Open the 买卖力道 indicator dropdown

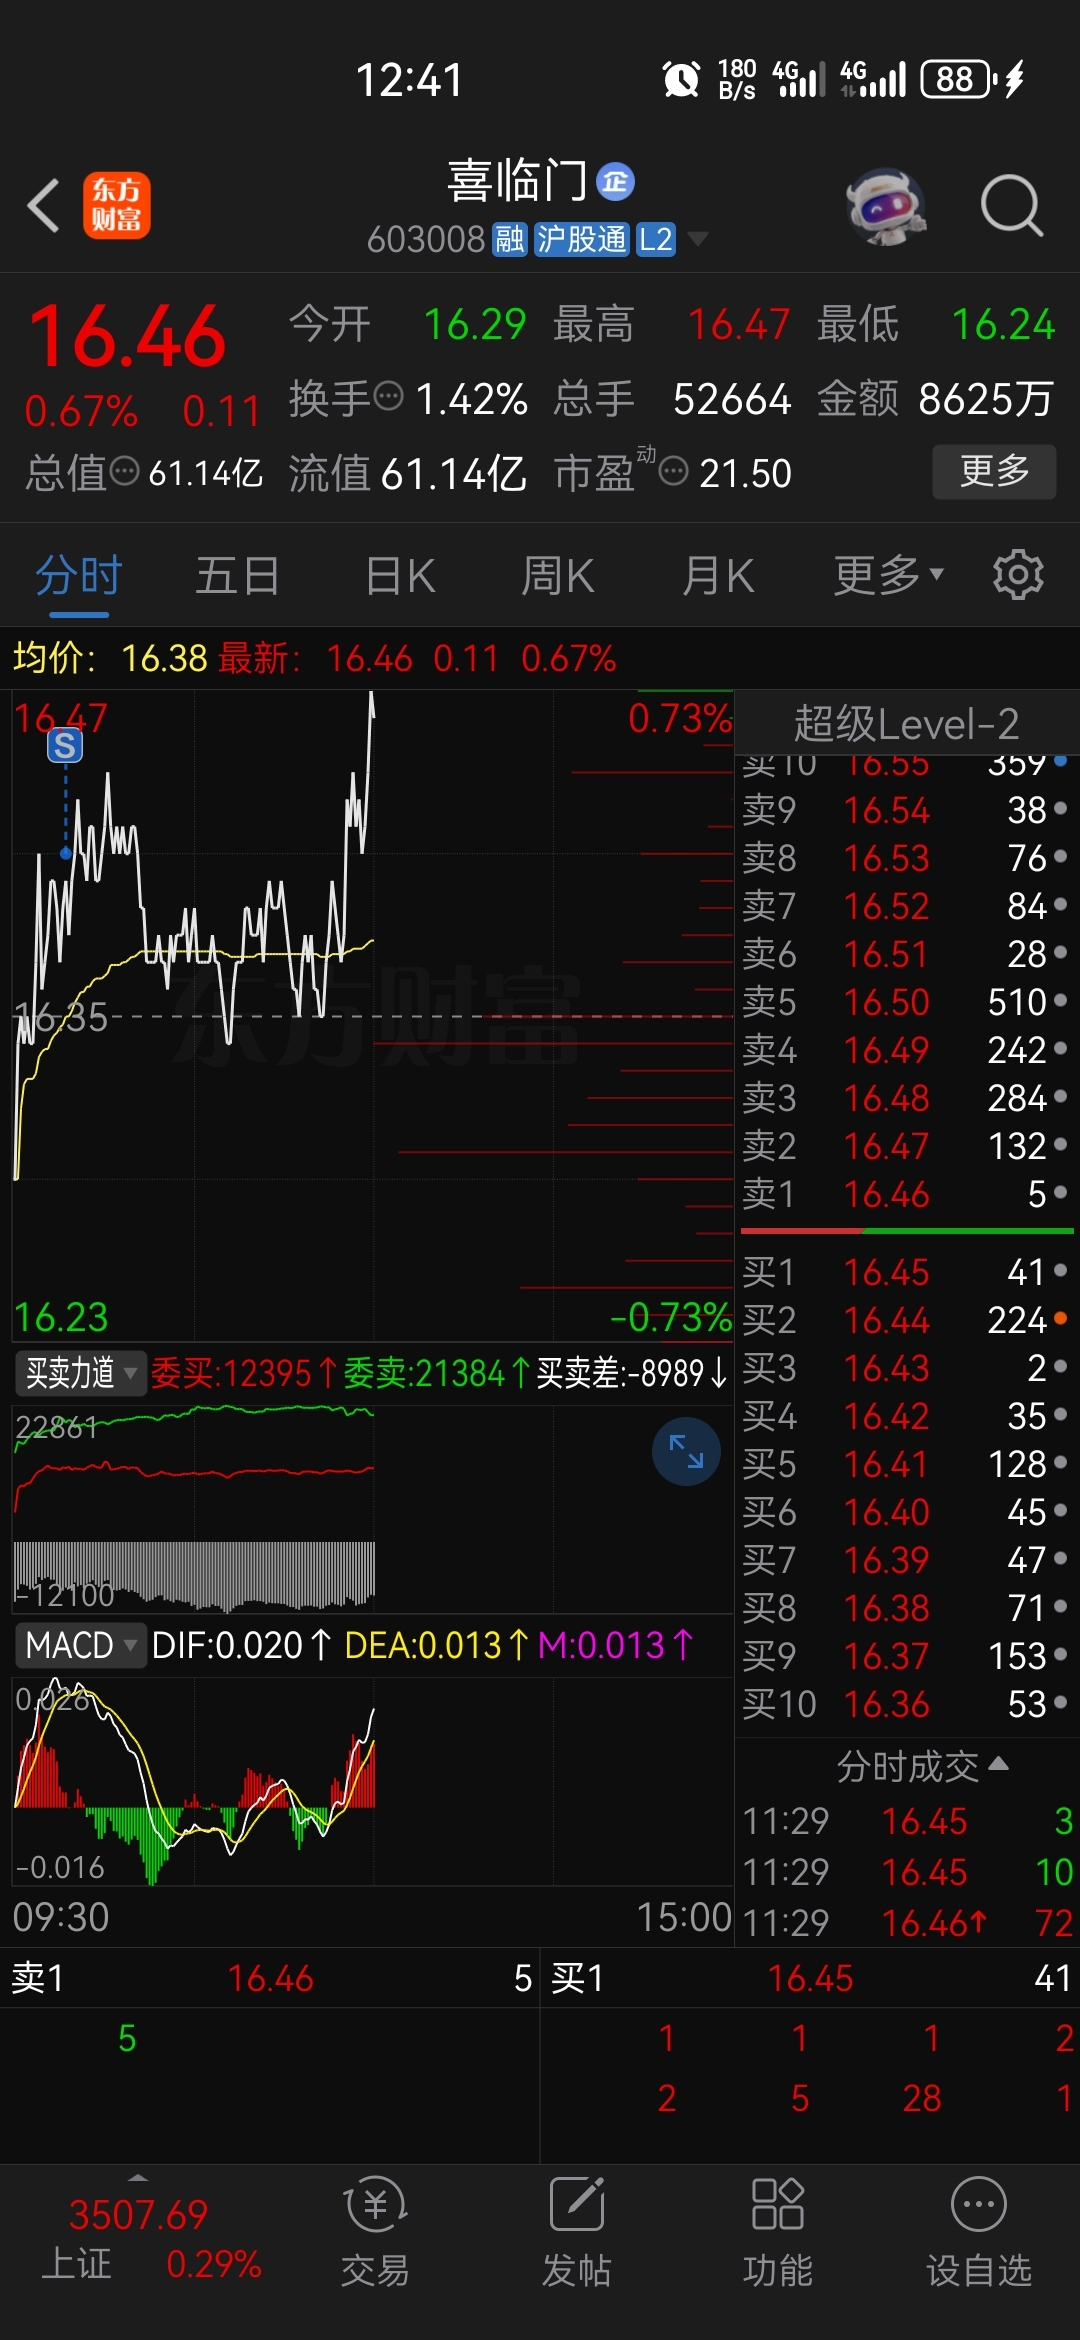click(80, 1373)
